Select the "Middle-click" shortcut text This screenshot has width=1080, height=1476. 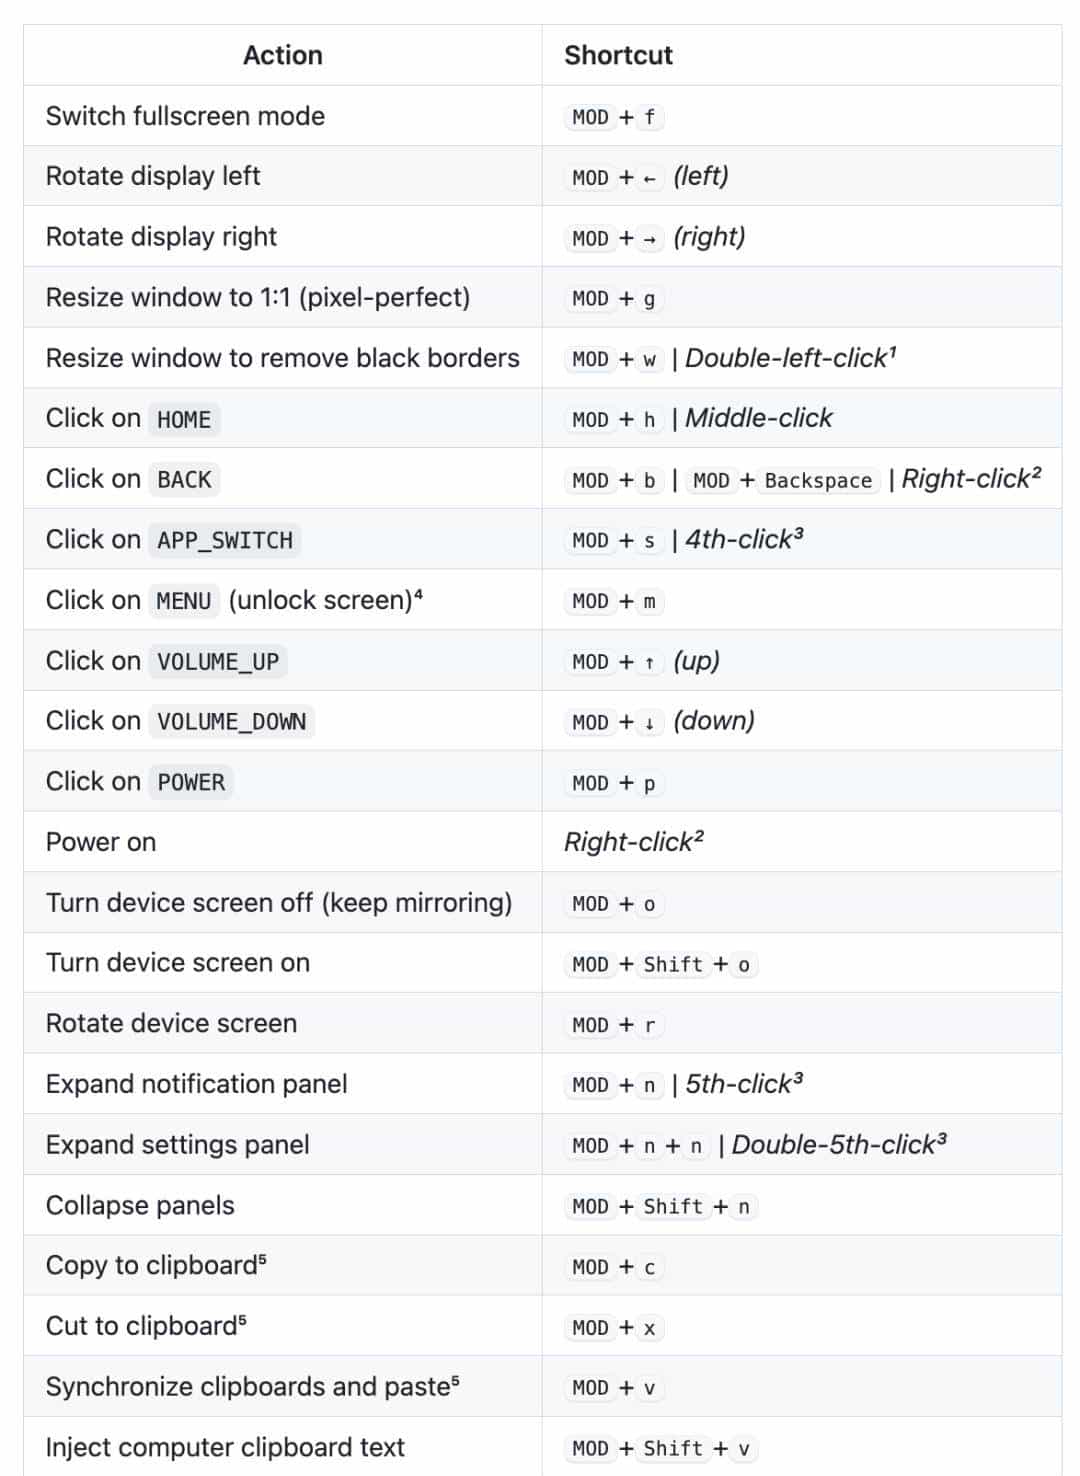[758, 418]
